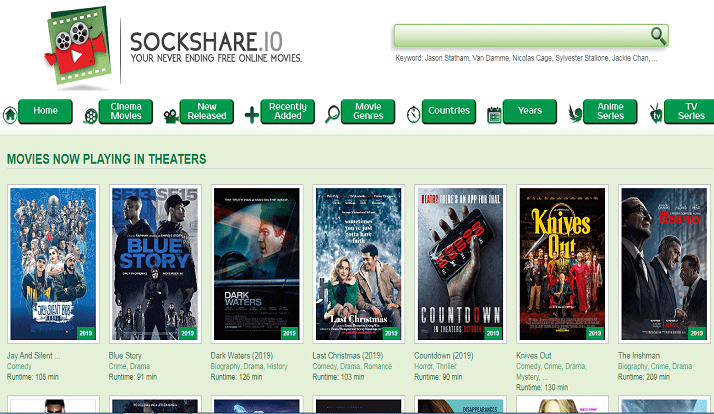The width and height of the screenshot is (714, 414).
Task: Open the Home menu button
Action: pyautogui.click(x=45, y=111)
